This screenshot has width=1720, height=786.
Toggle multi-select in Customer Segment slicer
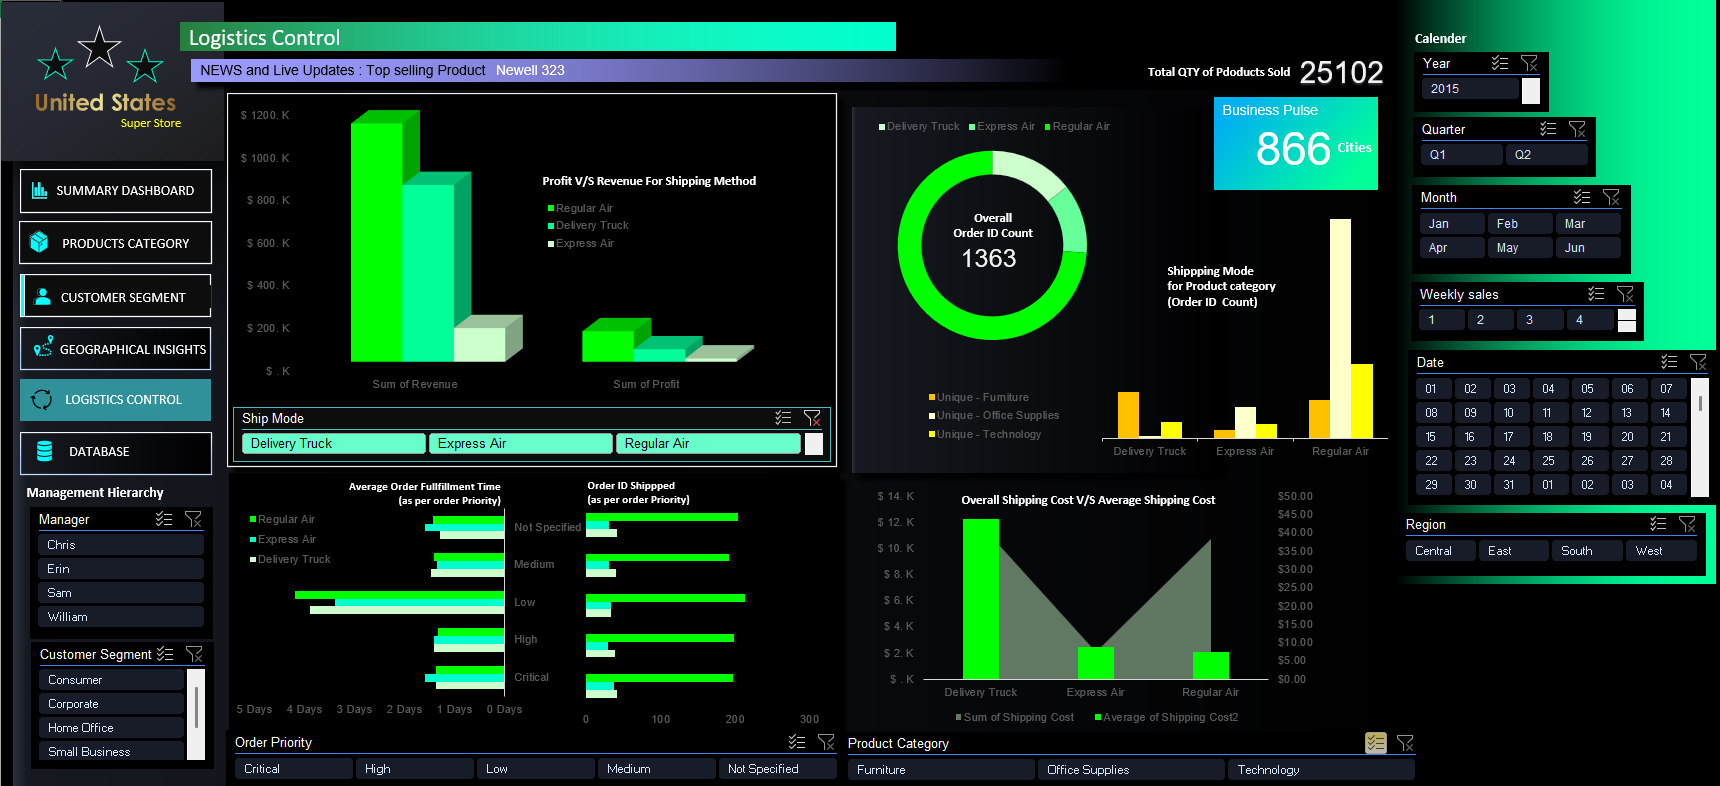(x=165, y=654)
